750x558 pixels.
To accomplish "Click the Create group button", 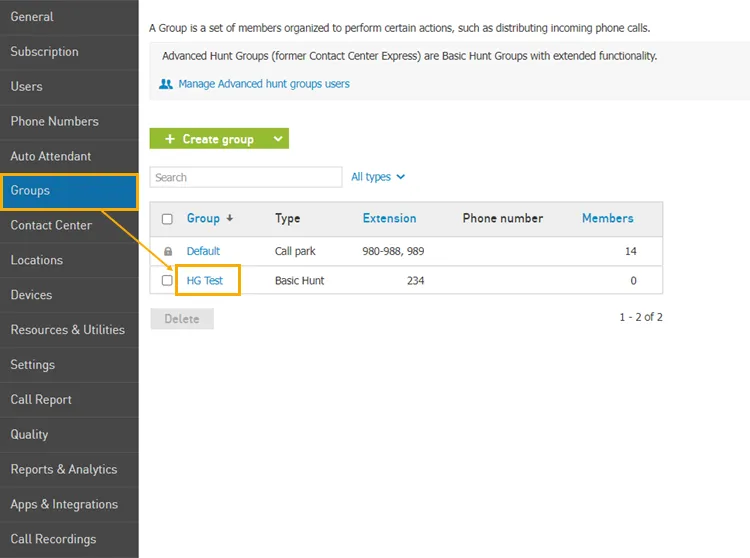I will pos(218,139).
